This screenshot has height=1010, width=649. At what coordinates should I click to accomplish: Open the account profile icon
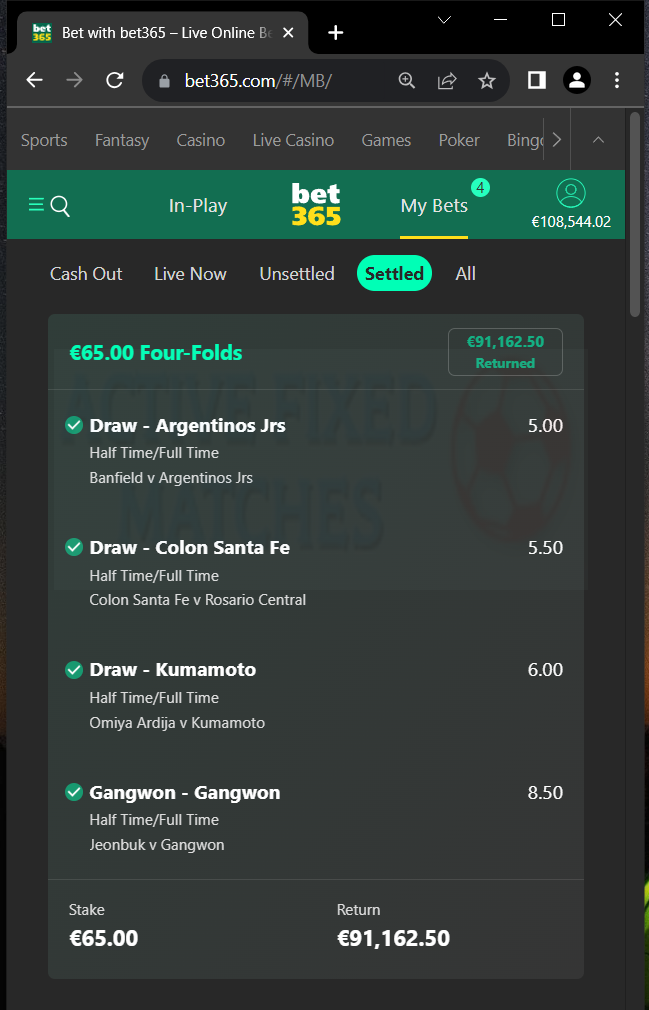570,193
